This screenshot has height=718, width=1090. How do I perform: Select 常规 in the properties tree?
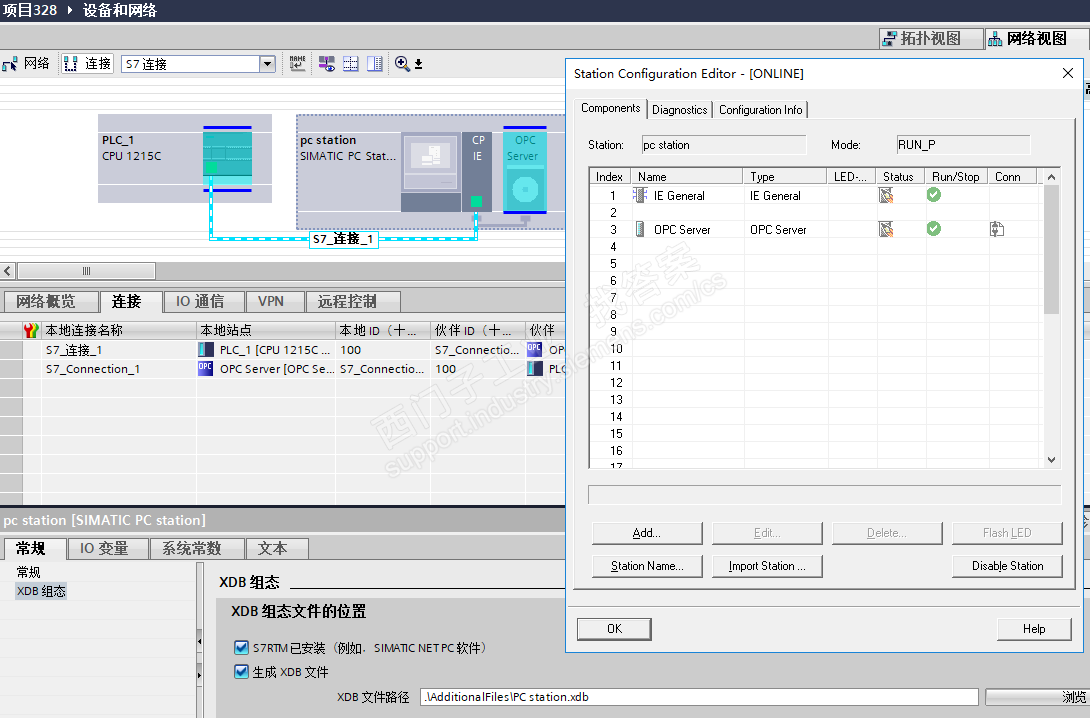click(29, 572)
